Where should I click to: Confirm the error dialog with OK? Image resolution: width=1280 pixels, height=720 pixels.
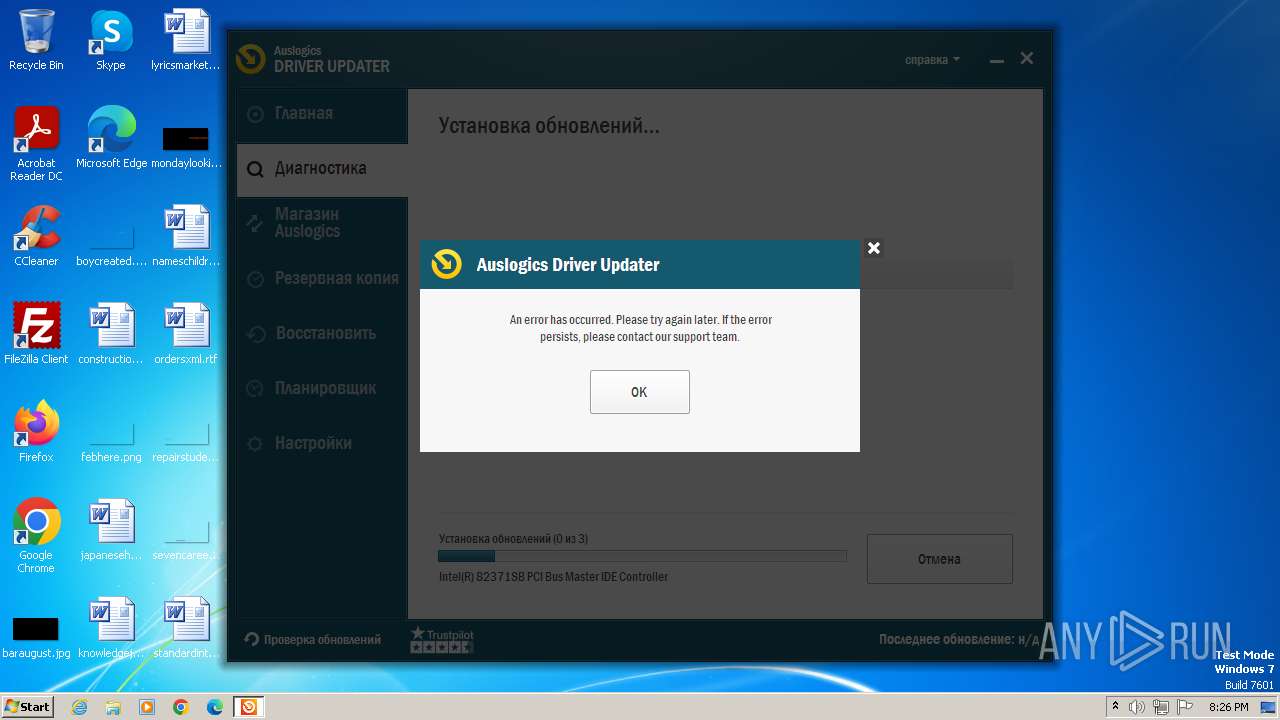[639, 392]
